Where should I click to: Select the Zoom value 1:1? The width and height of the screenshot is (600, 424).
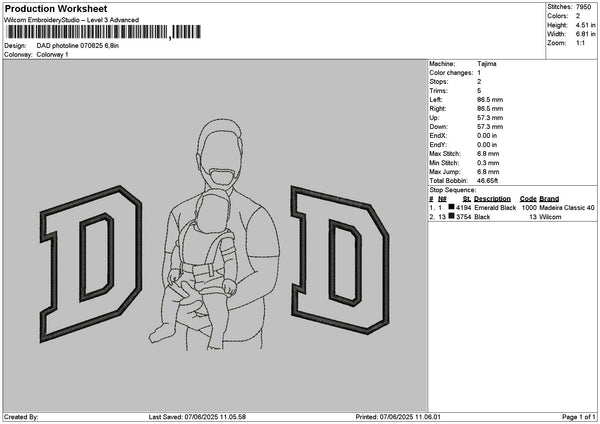pos(580,43)
